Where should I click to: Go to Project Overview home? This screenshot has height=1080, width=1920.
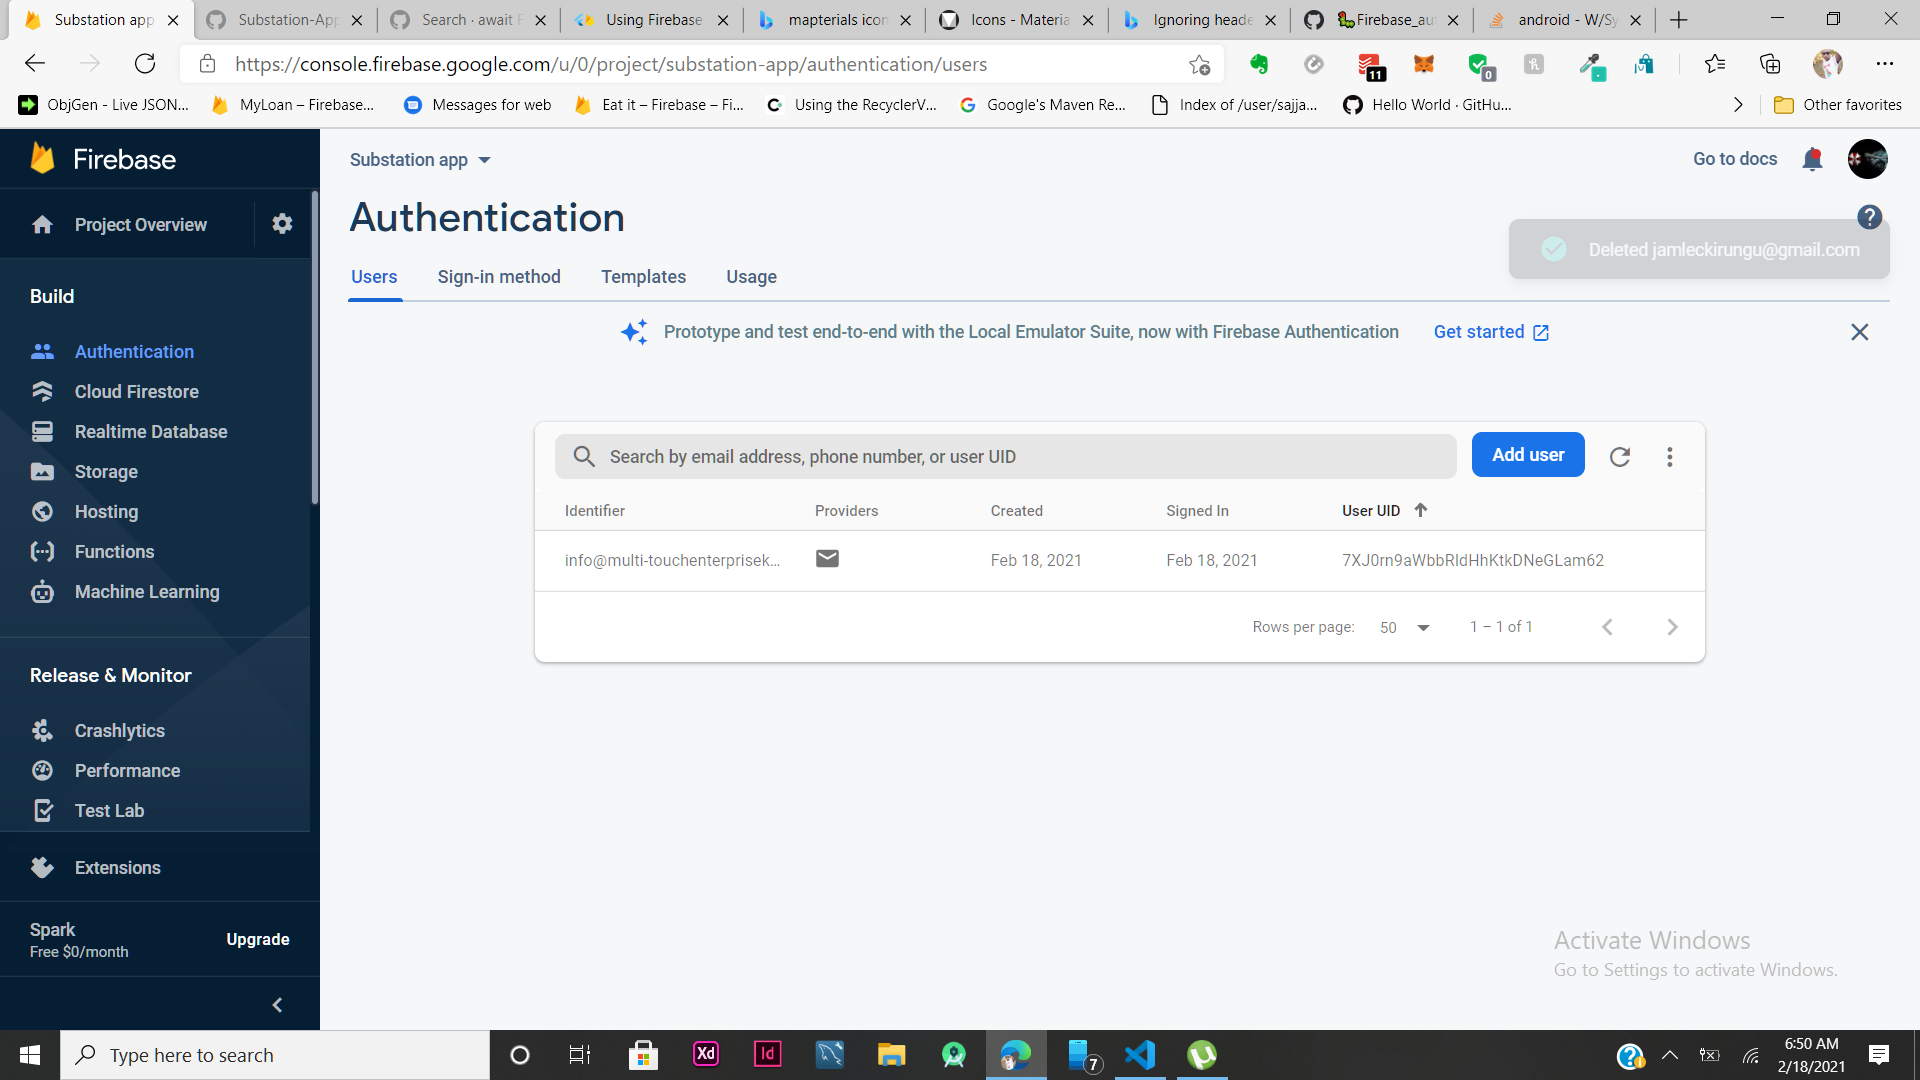tap(140, 225)
